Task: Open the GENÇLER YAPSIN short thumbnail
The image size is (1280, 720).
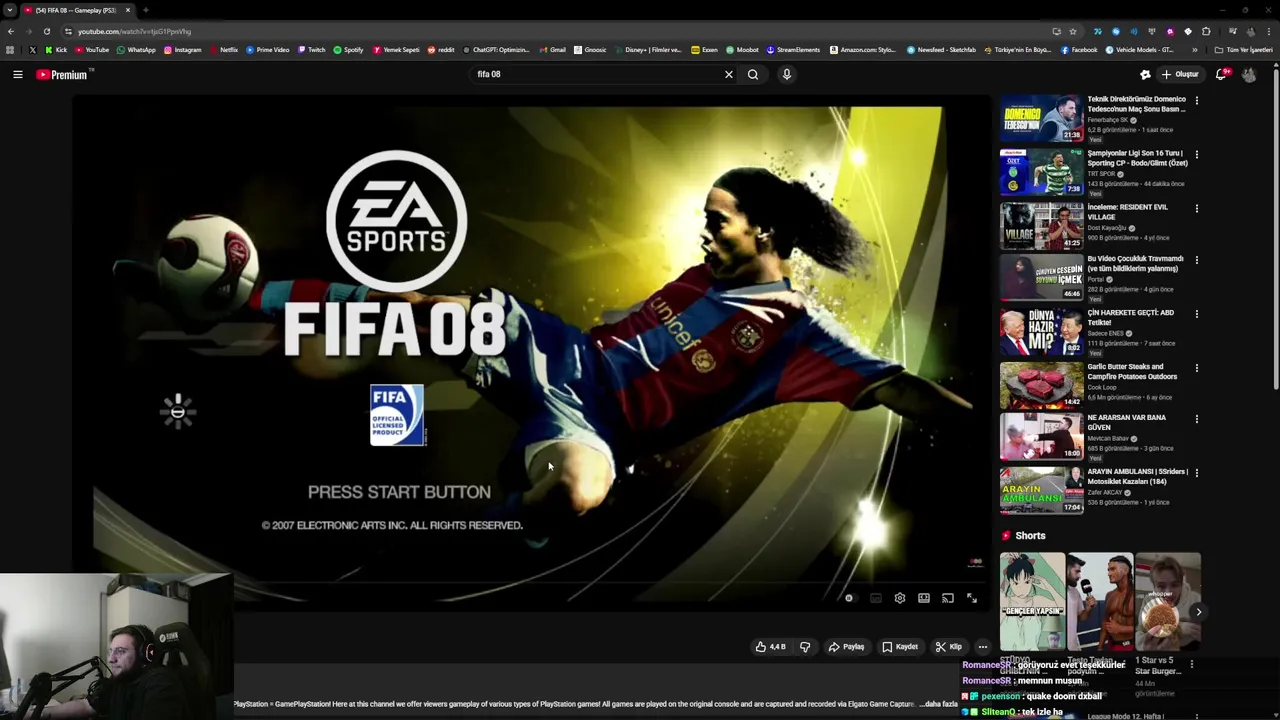Action: pos(1032,602)
